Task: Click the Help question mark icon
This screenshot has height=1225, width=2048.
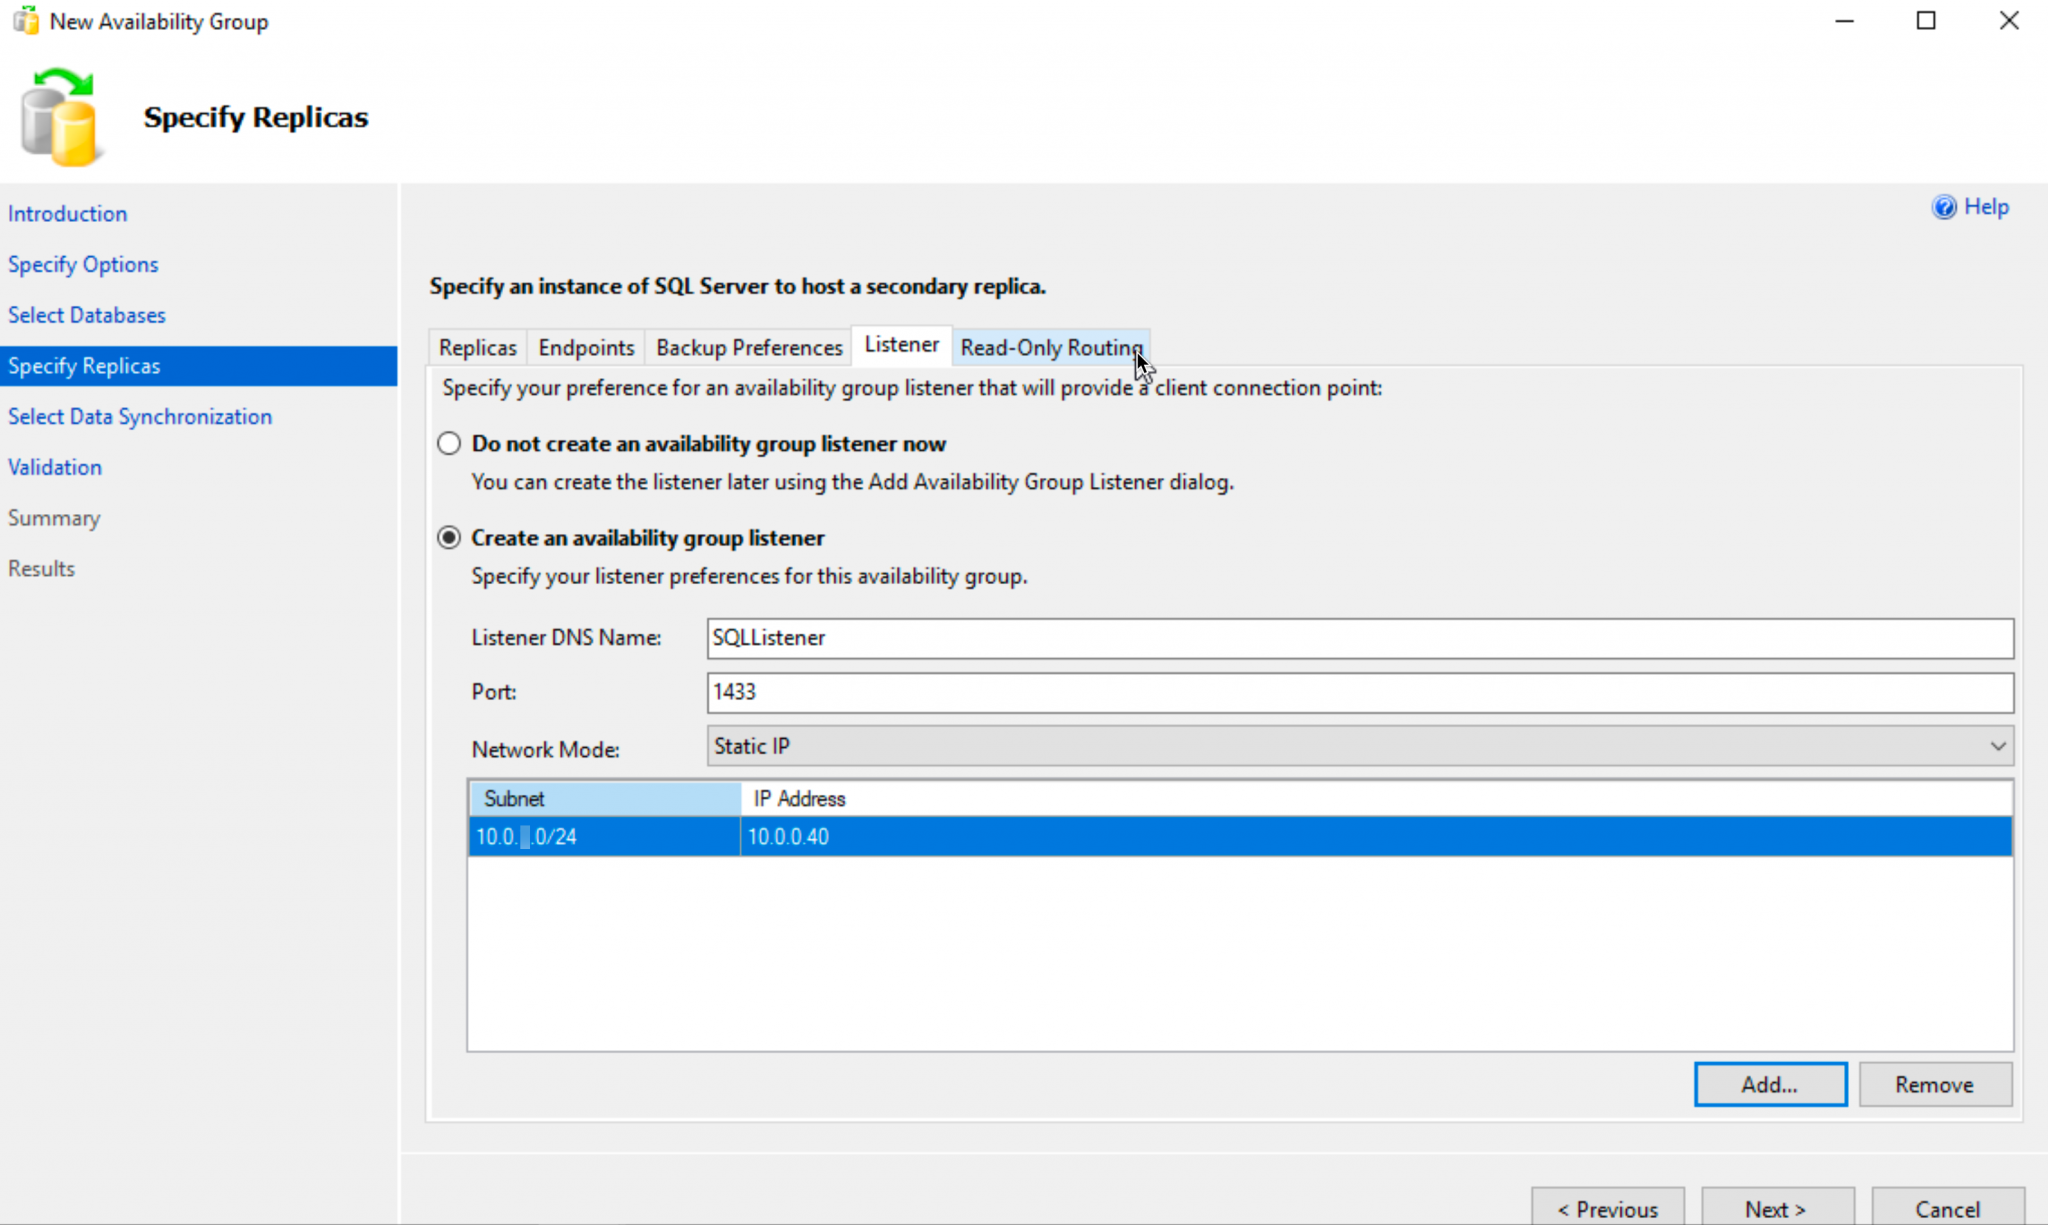Action: (1943, 207)
